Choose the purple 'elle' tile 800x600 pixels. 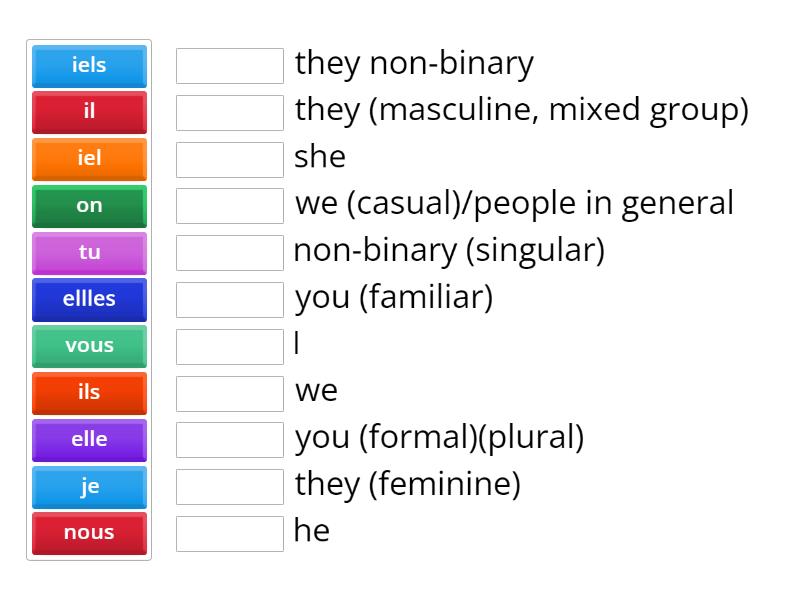click(x=89, y=441)
